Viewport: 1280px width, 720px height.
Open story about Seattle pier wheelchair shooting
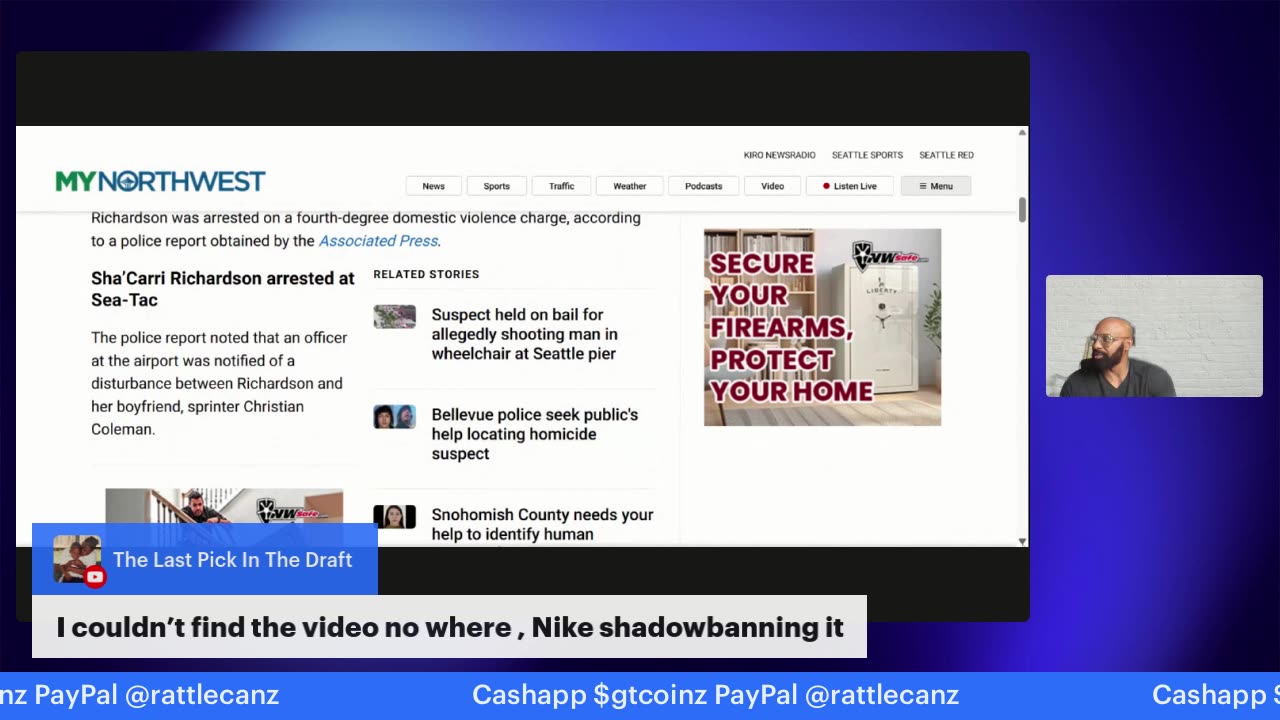click(x=525, y=334)
